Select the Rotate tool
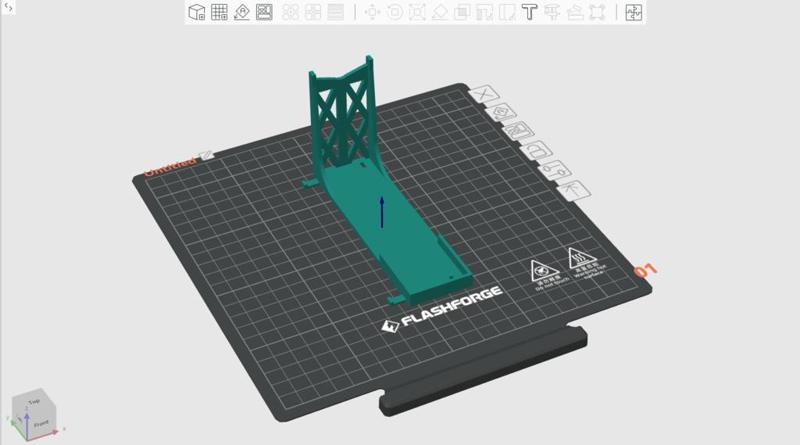800x445 pixels. point(394,12)
